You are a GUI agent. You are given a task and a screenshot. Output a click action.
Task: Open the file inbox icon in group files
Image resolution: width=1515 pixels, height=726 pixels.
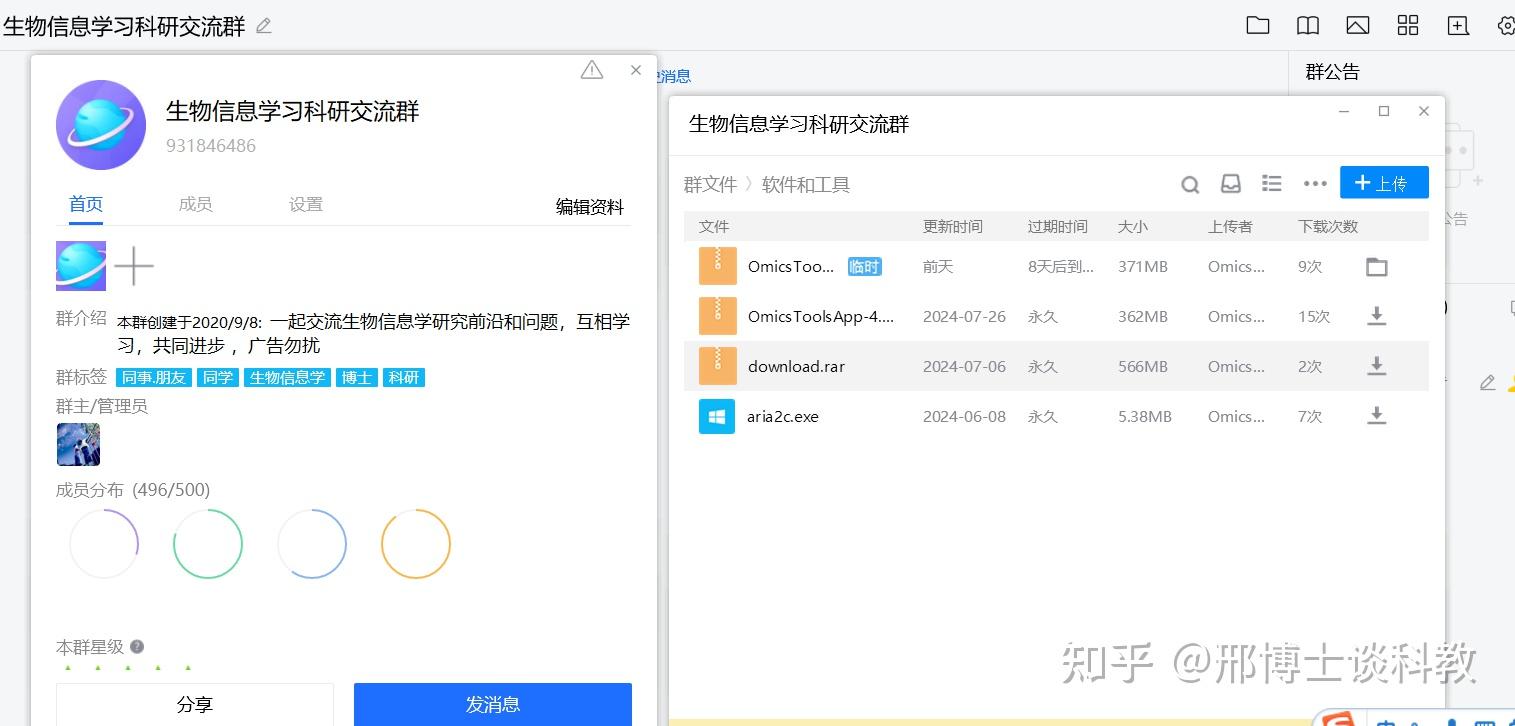tap(1230, 184)
